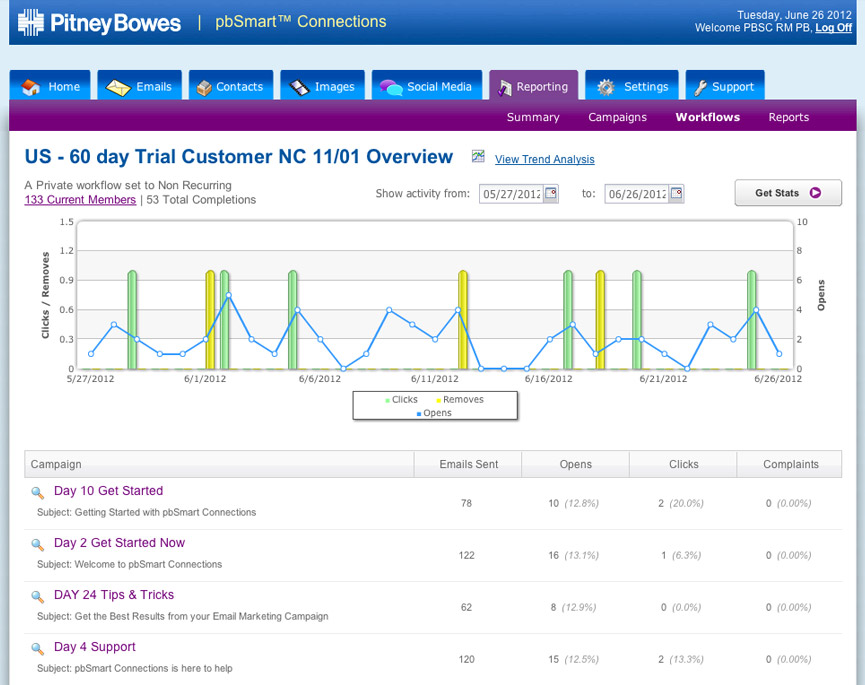865x685 pixels.
Task: Click the opens percentage (13.1%)
Action: tap(581, 555)
